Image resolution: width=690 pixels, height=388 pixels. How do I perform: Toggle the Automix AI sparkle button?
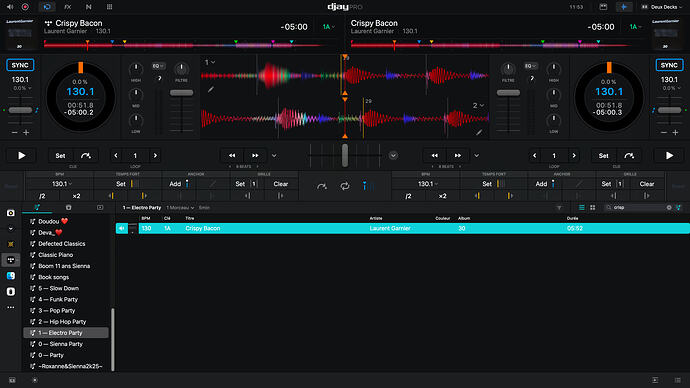point(624,7)
